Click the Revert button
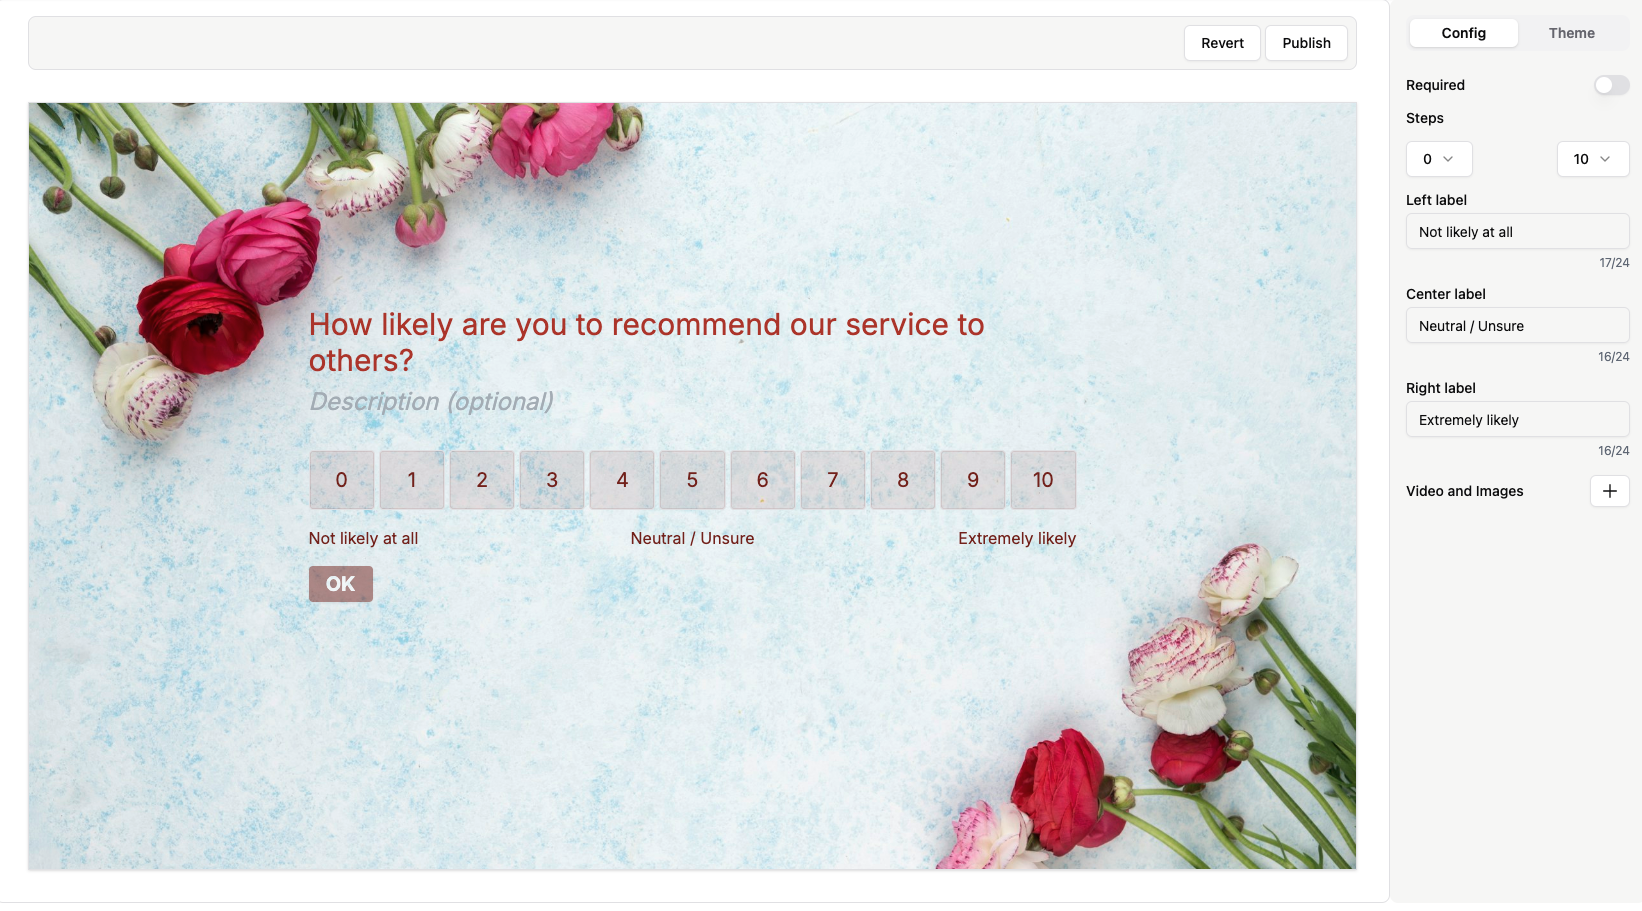The width and height of the screenshot is (1642, 911). coord(1222,43)
